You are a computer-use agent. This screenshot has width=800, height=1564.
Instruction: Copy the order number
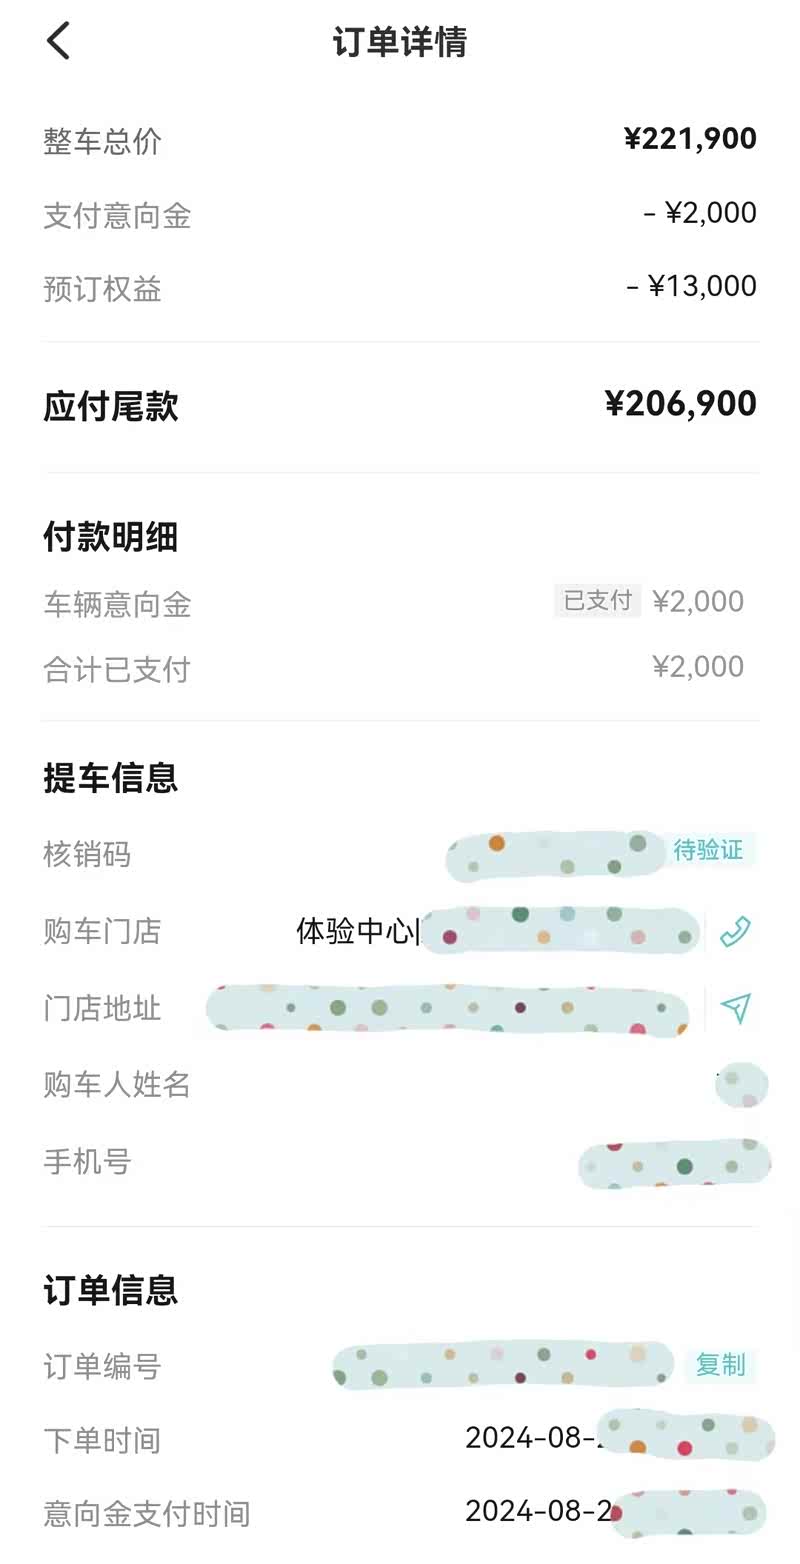(720, 1365)
